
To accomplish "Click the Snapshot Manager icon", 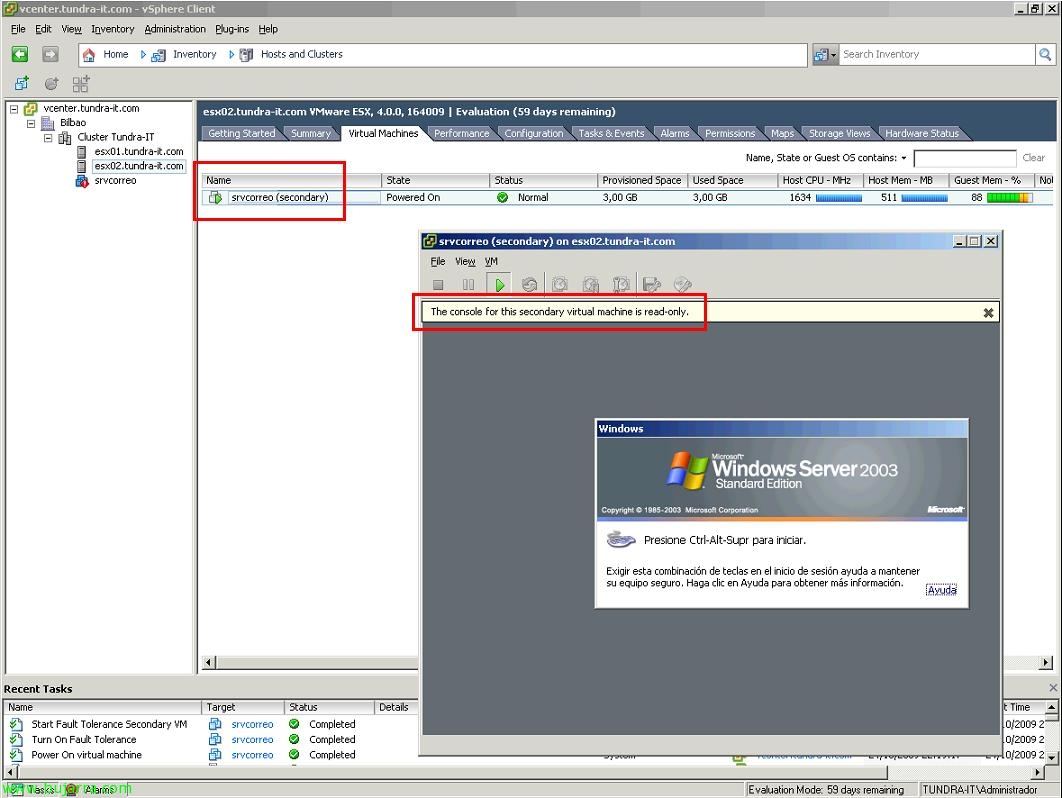I will pos(621,285).
